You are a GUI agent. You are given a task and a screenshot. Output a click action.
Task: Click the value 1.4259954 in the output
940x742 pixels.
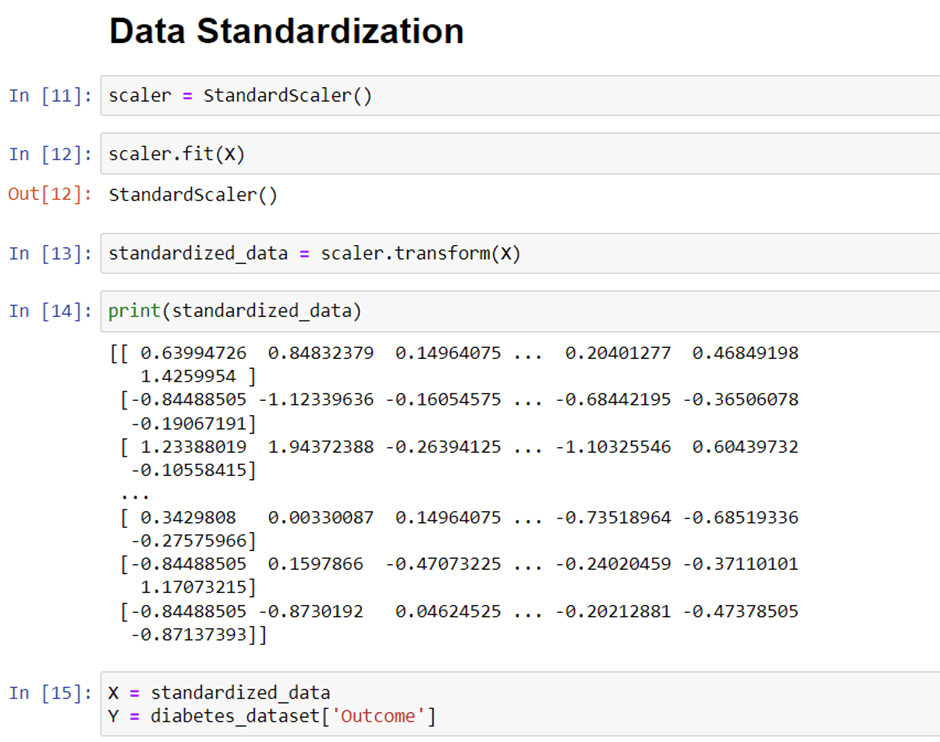(x=188, y=376)
